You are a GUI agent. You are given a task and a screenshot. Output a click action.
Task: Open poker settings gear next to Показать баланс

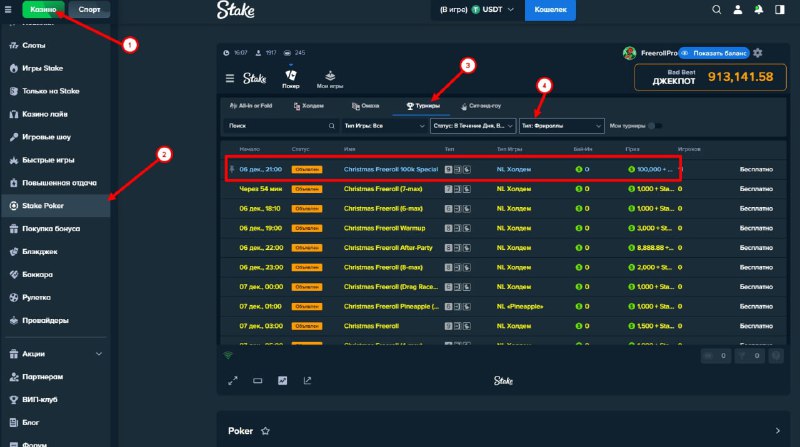click(757, 52)
